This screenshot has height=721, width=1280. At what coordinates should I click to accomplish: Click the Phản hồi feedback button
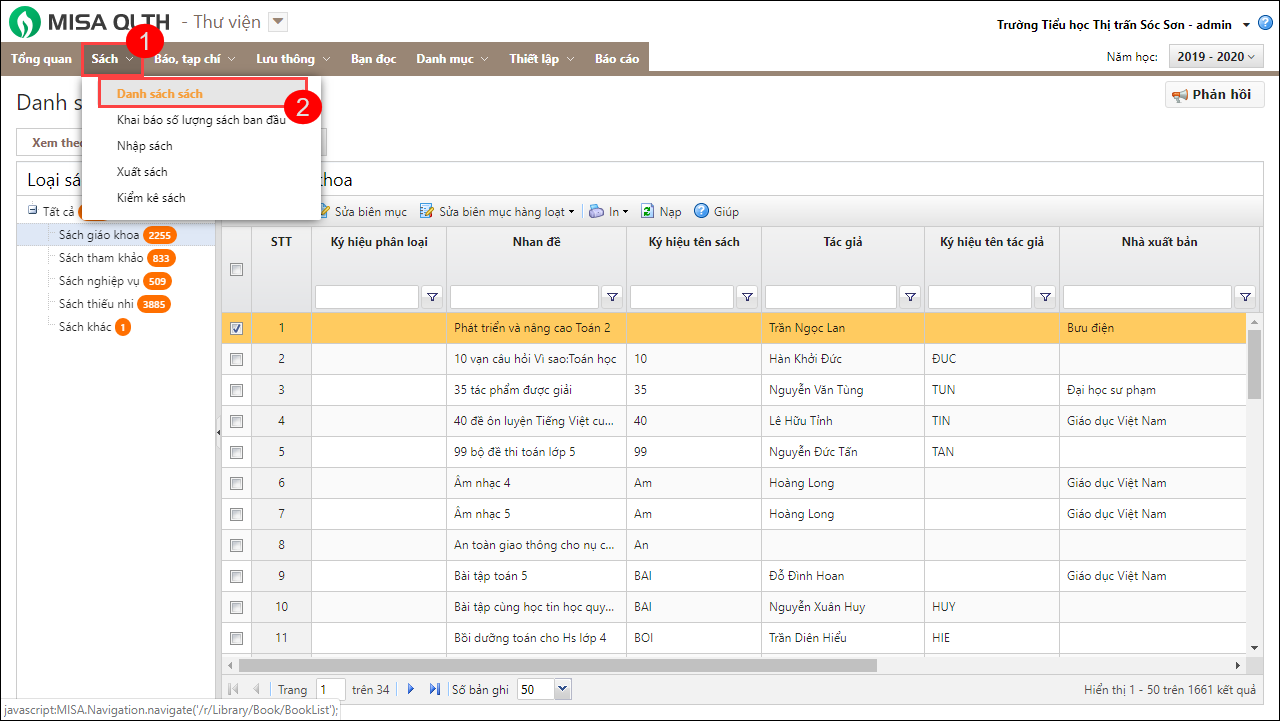(x=1214, y=95)
